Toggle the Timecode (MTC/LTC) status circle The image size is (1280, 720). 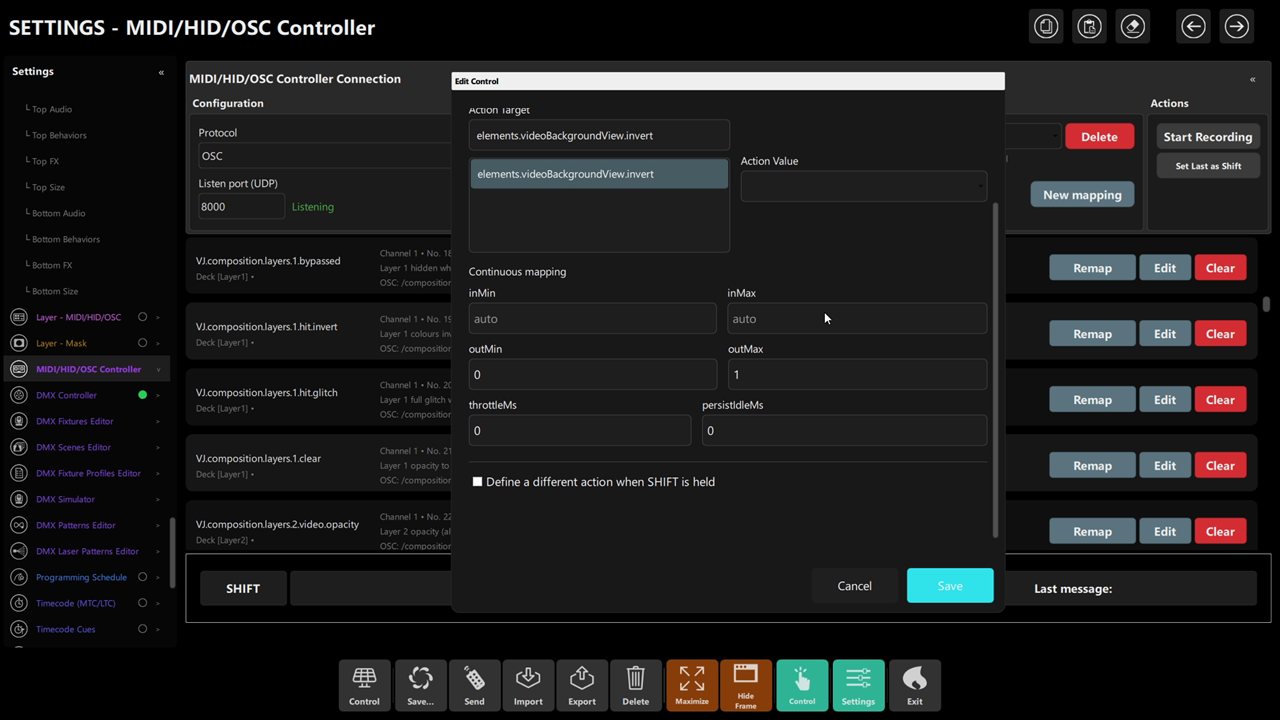[x=142, y=603]
